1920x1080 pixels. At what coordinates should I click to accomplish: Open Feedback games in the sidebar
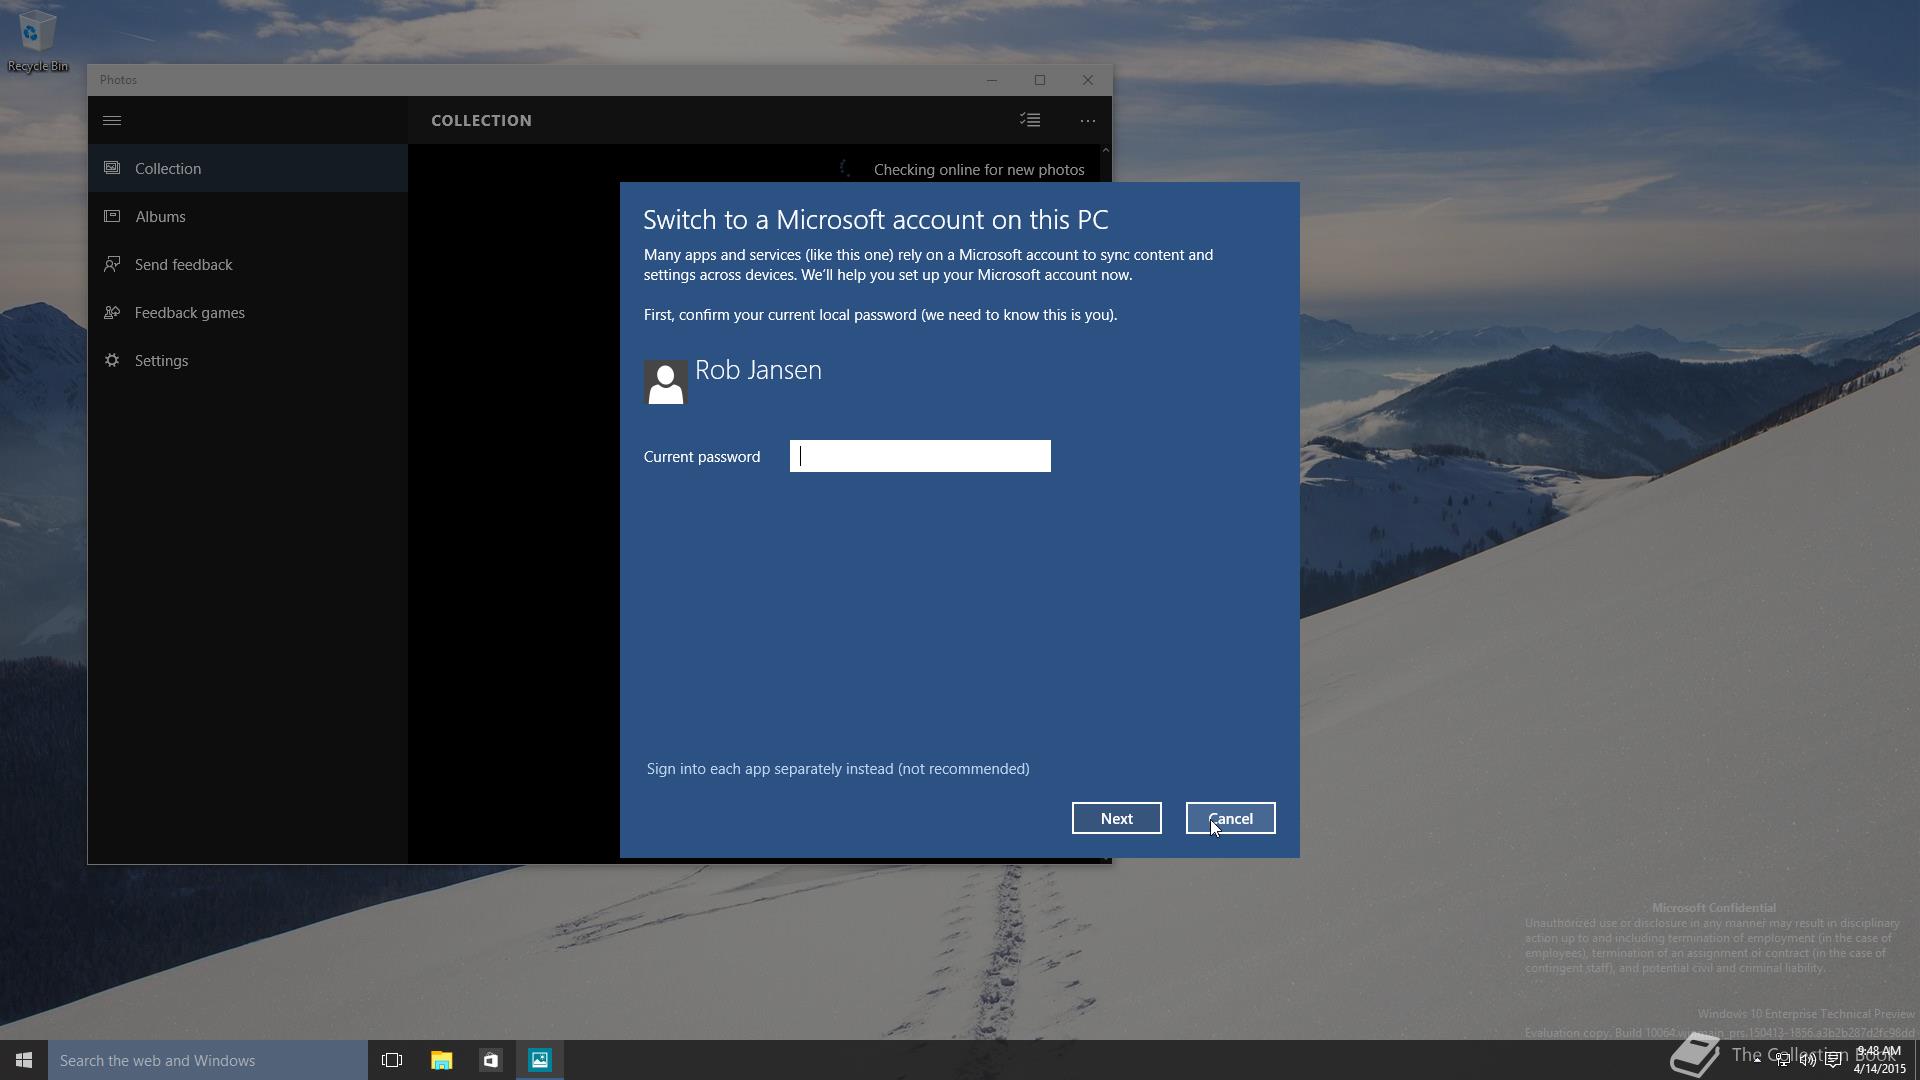tap(248, 312)
